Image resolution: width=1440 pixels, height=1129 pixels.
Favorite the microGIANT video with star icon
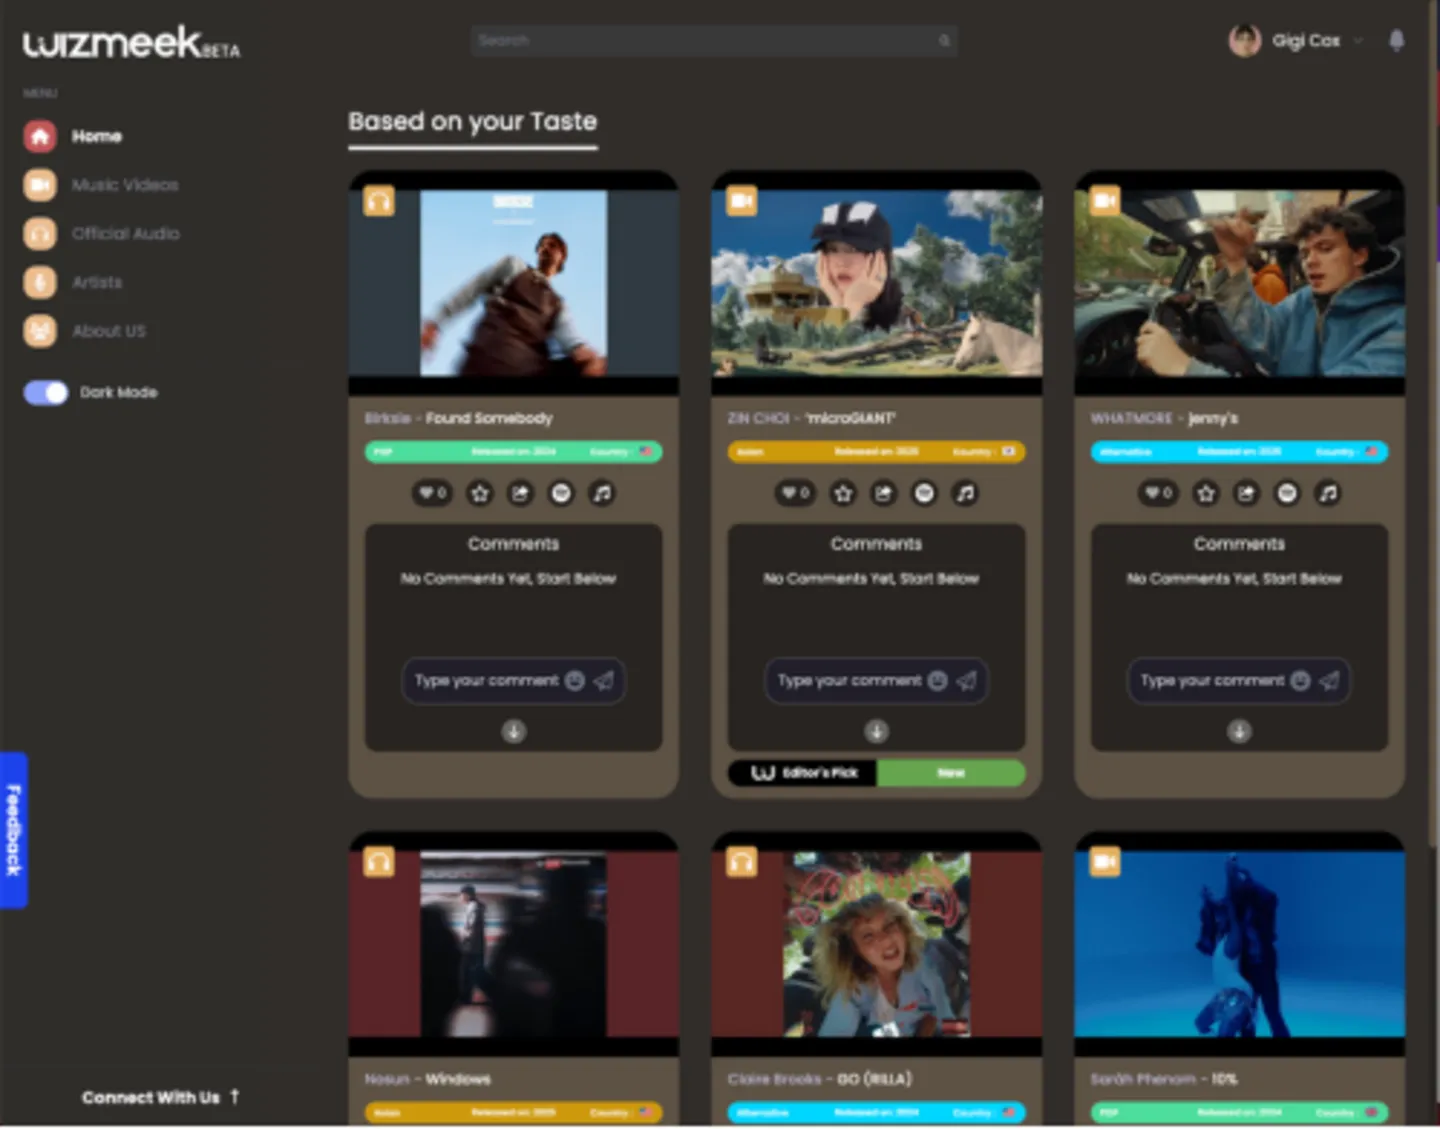point(843,493)
